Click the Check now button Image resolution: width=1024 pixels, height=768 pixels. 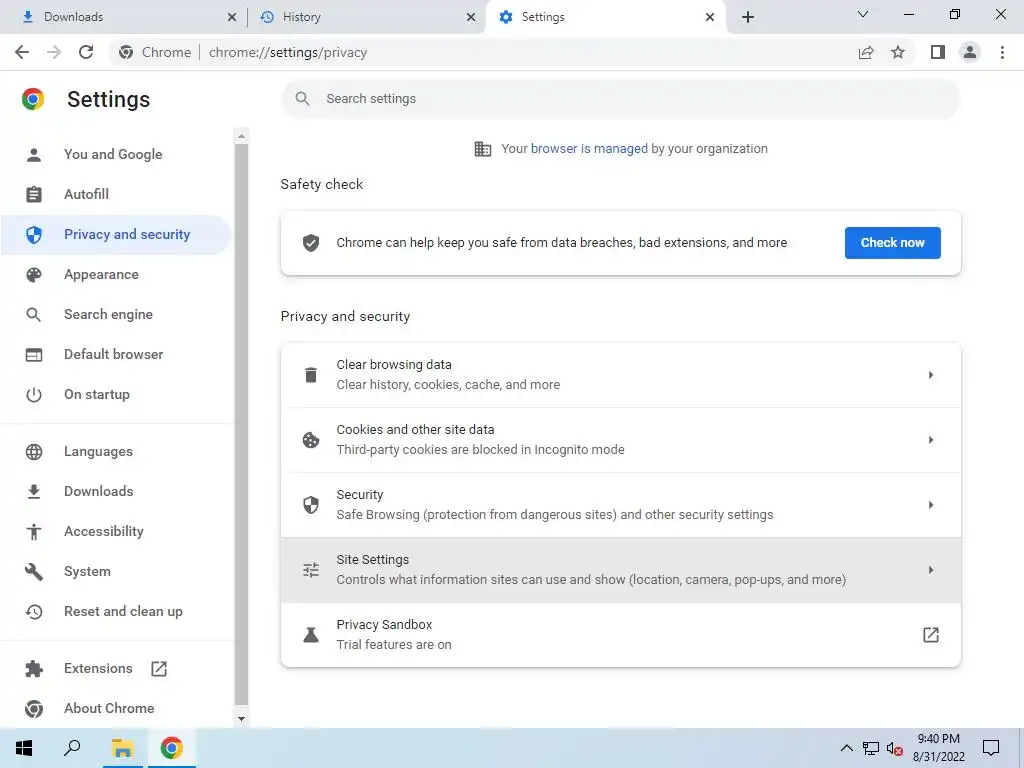point(893,243)
